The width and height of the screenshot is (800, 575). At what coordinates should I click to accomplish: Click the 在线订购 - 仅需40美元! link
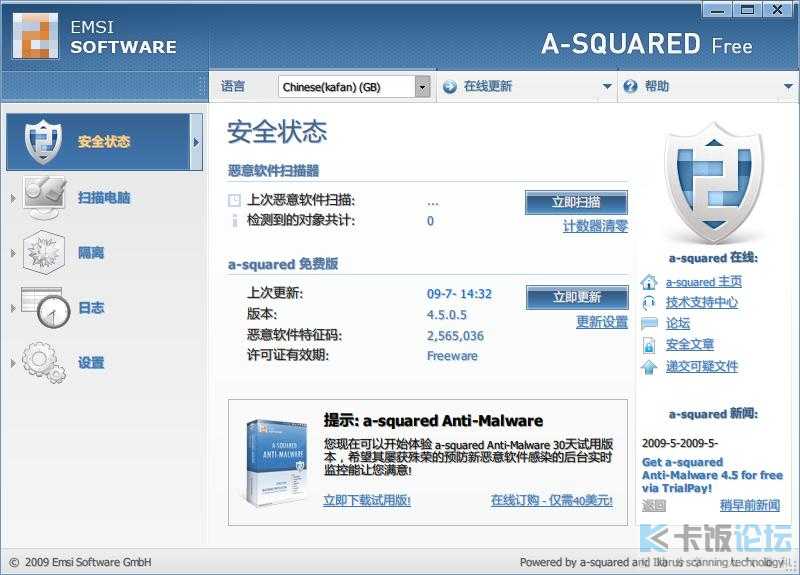pos(552,501)
